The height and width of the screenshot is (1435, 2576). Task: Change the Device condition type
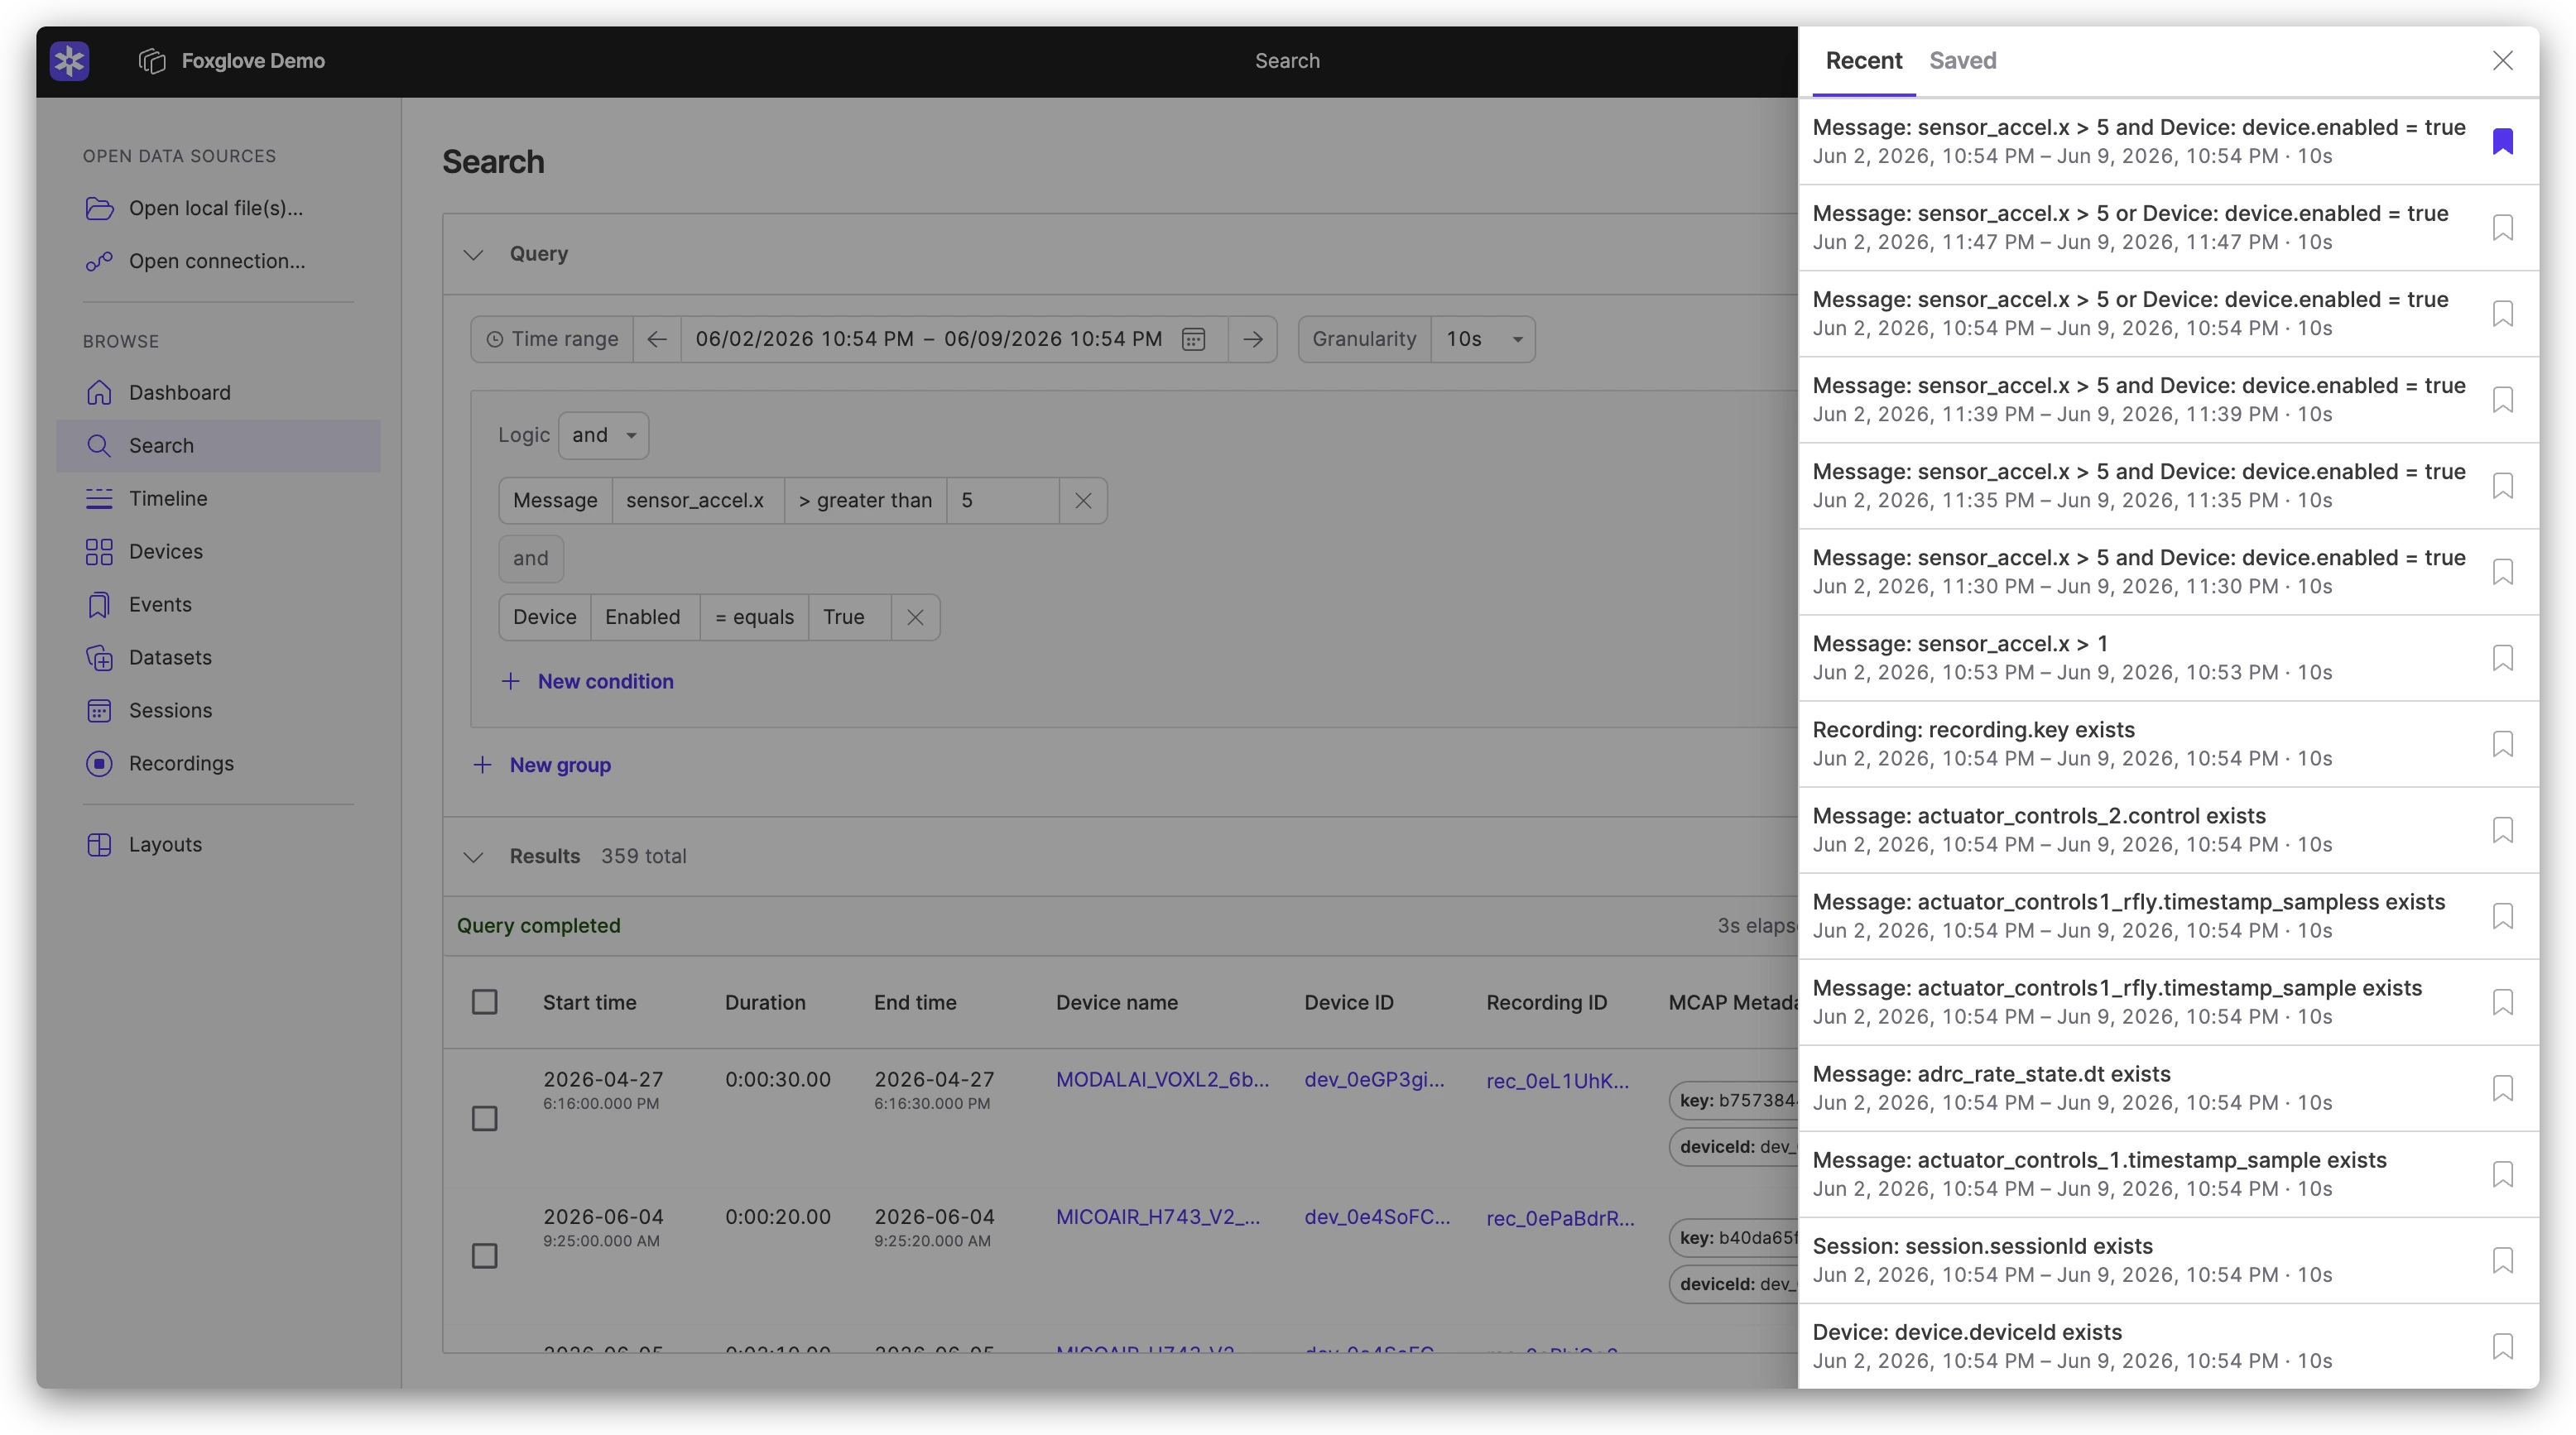(x=545, y=617)
